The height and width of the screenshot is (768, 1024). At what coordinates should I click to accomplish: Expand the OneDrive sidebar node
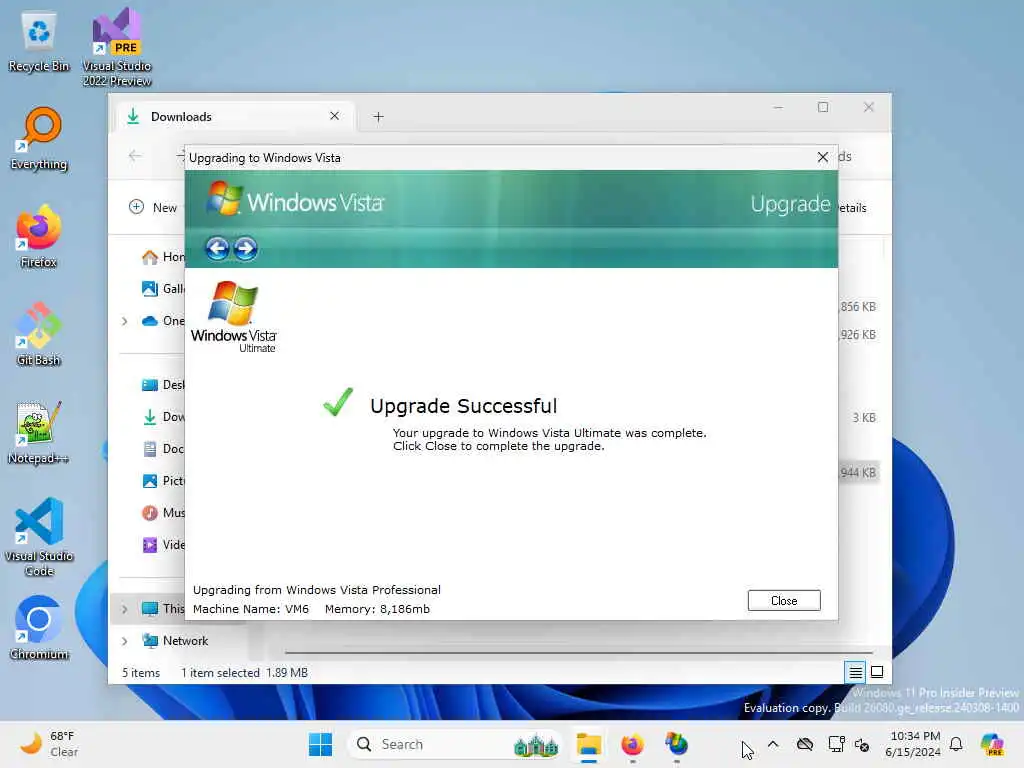(x=125, y=321)
